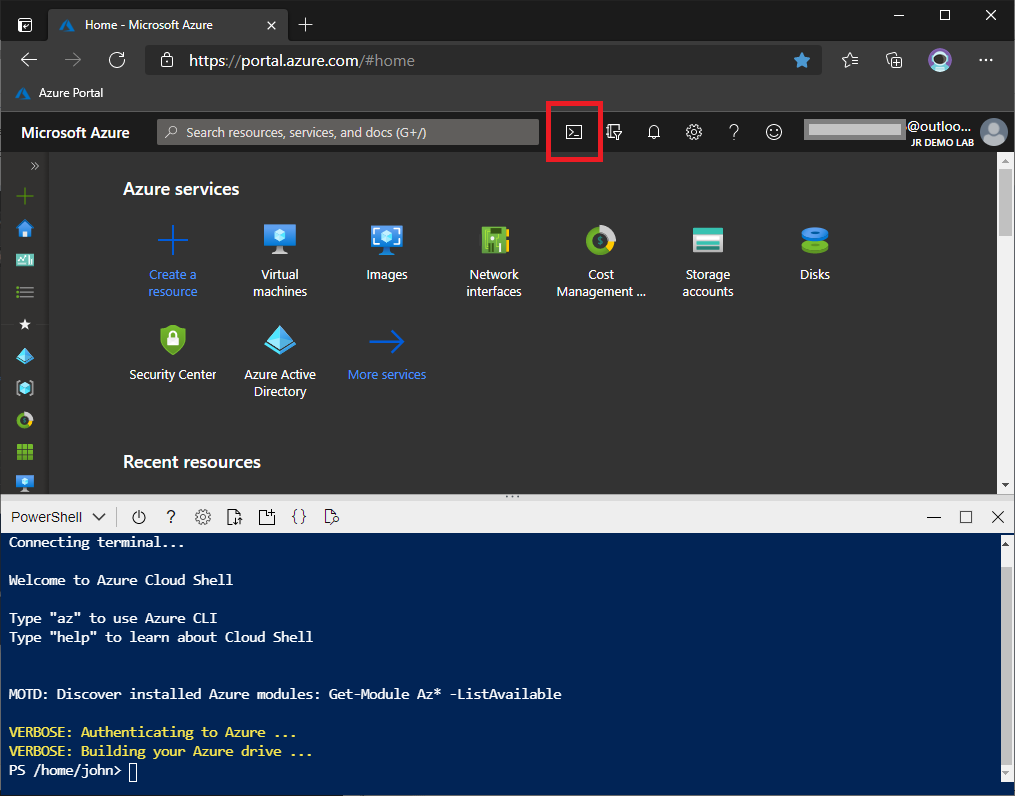The height and width of the screenshot is (796, 1015).
Task: Open the PowerShell shell selector dropdown
Action: tap(57, 517)
